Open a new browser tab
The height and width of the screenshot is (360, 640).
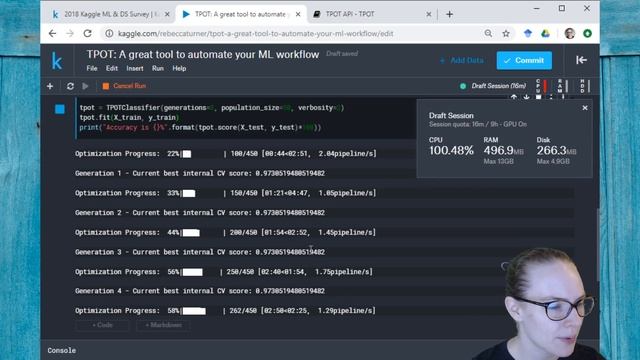point(449,14)
